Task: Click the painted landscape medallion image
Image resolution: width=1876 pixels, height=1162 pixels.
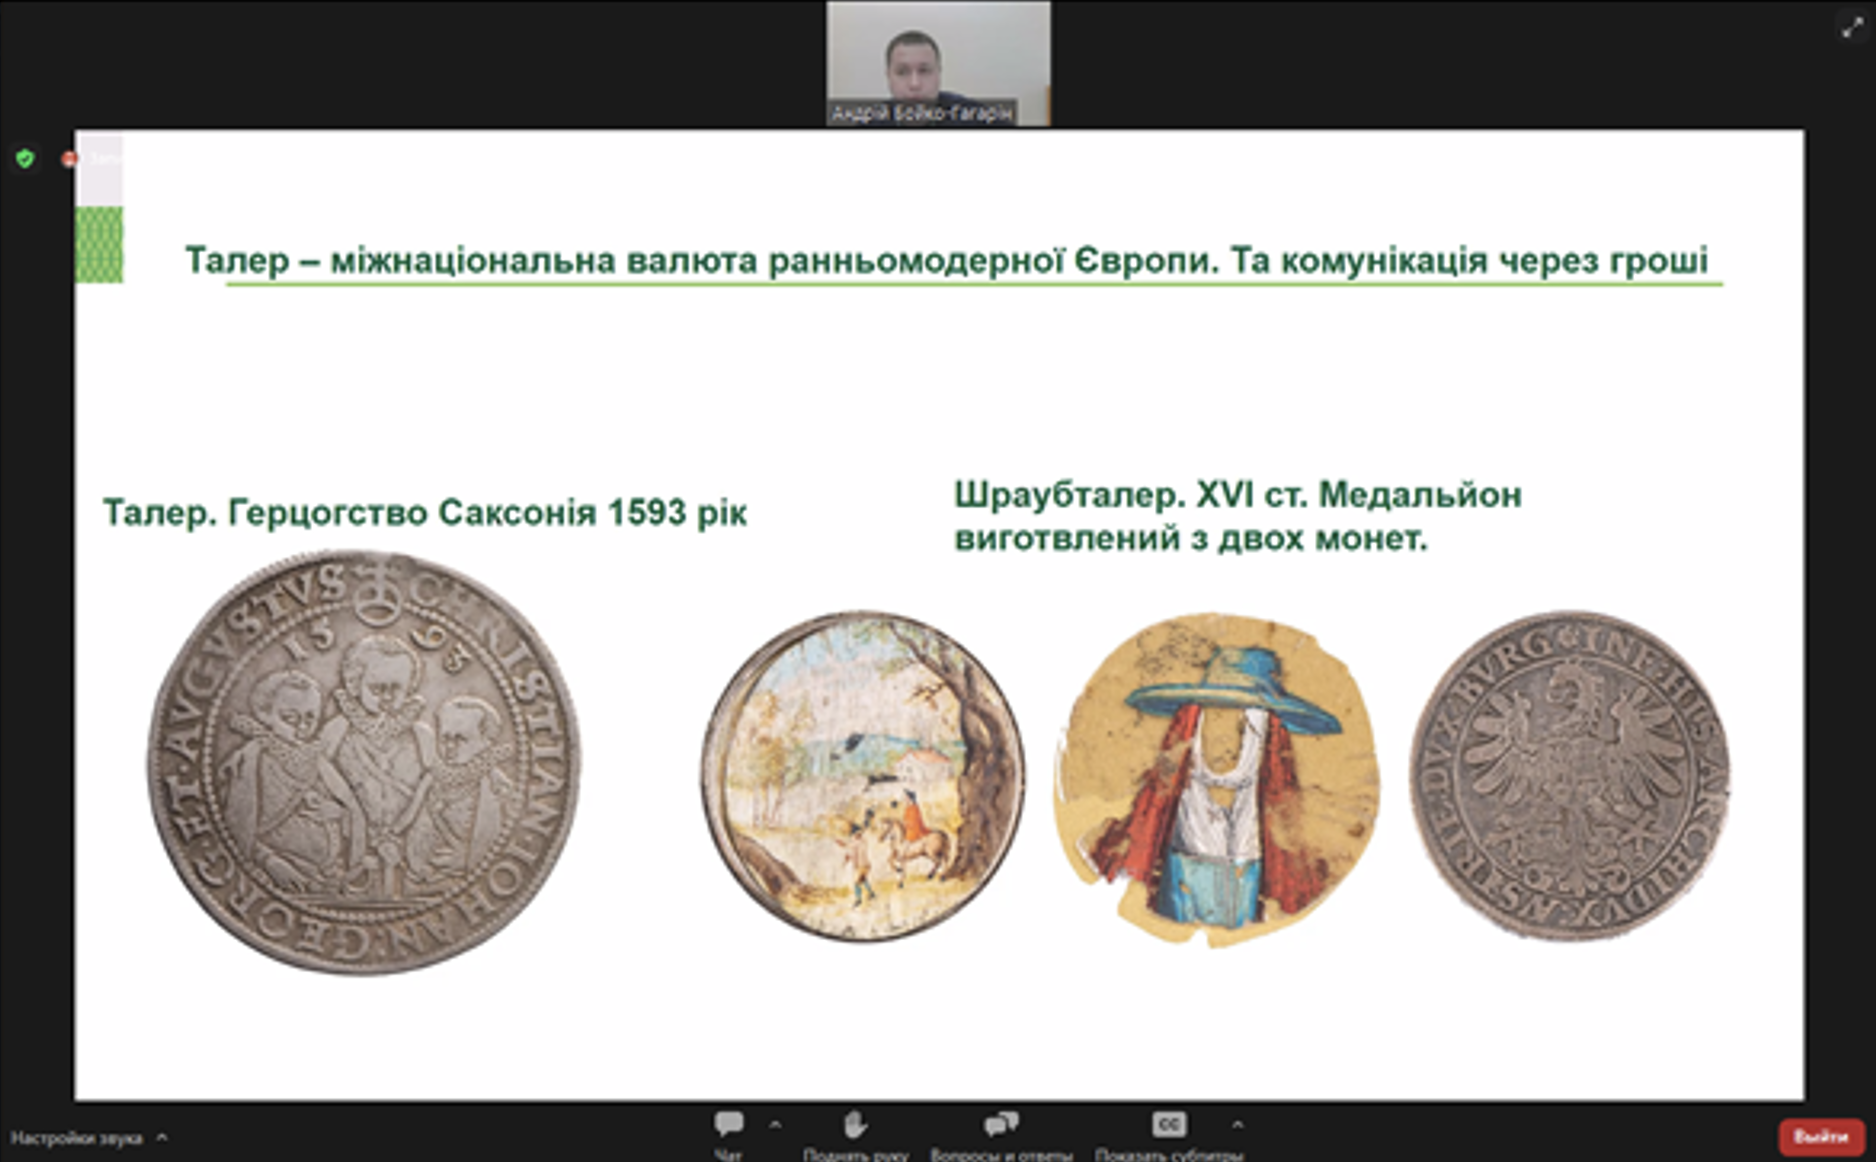Action: (x=863, y=775)
